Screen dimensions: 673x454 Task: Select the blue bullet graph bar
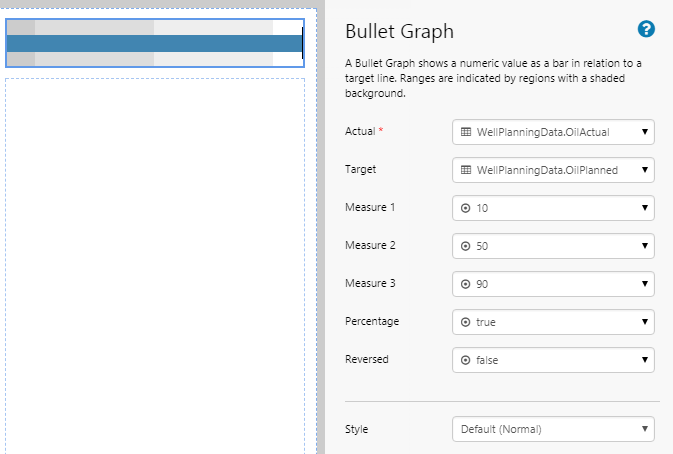coord(150,44)
